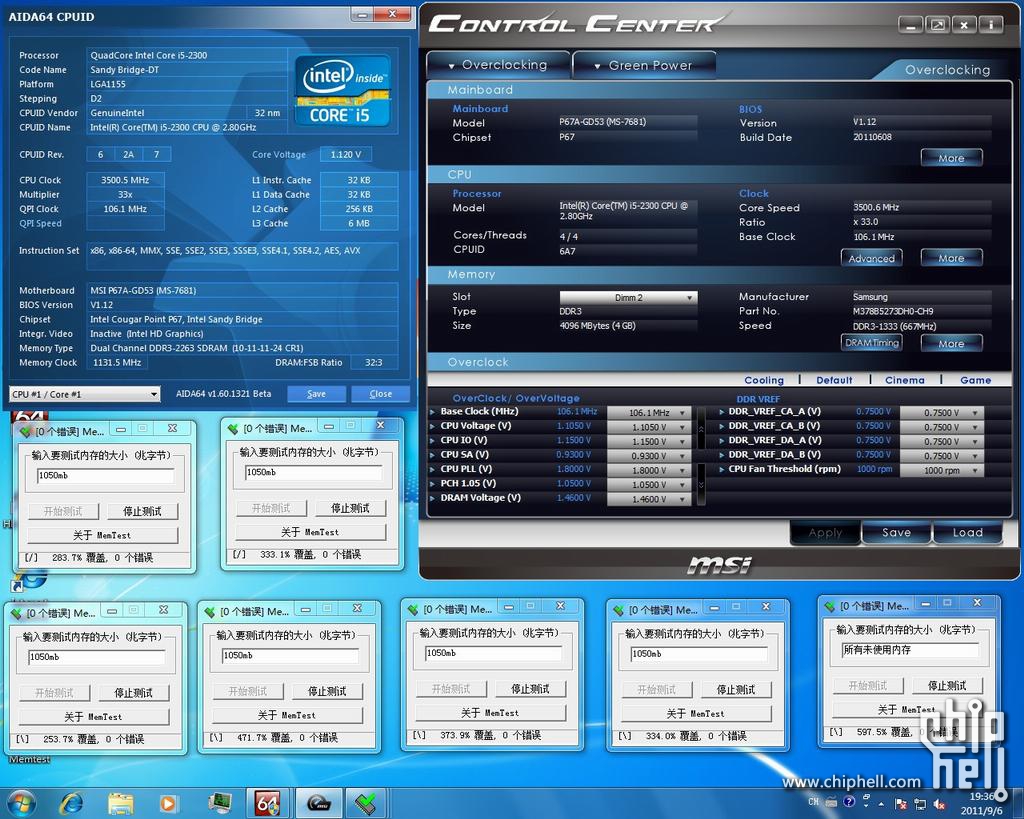Click Load in Control Center bottom bar
1024x819 pixels.
[x=967, y=532]
